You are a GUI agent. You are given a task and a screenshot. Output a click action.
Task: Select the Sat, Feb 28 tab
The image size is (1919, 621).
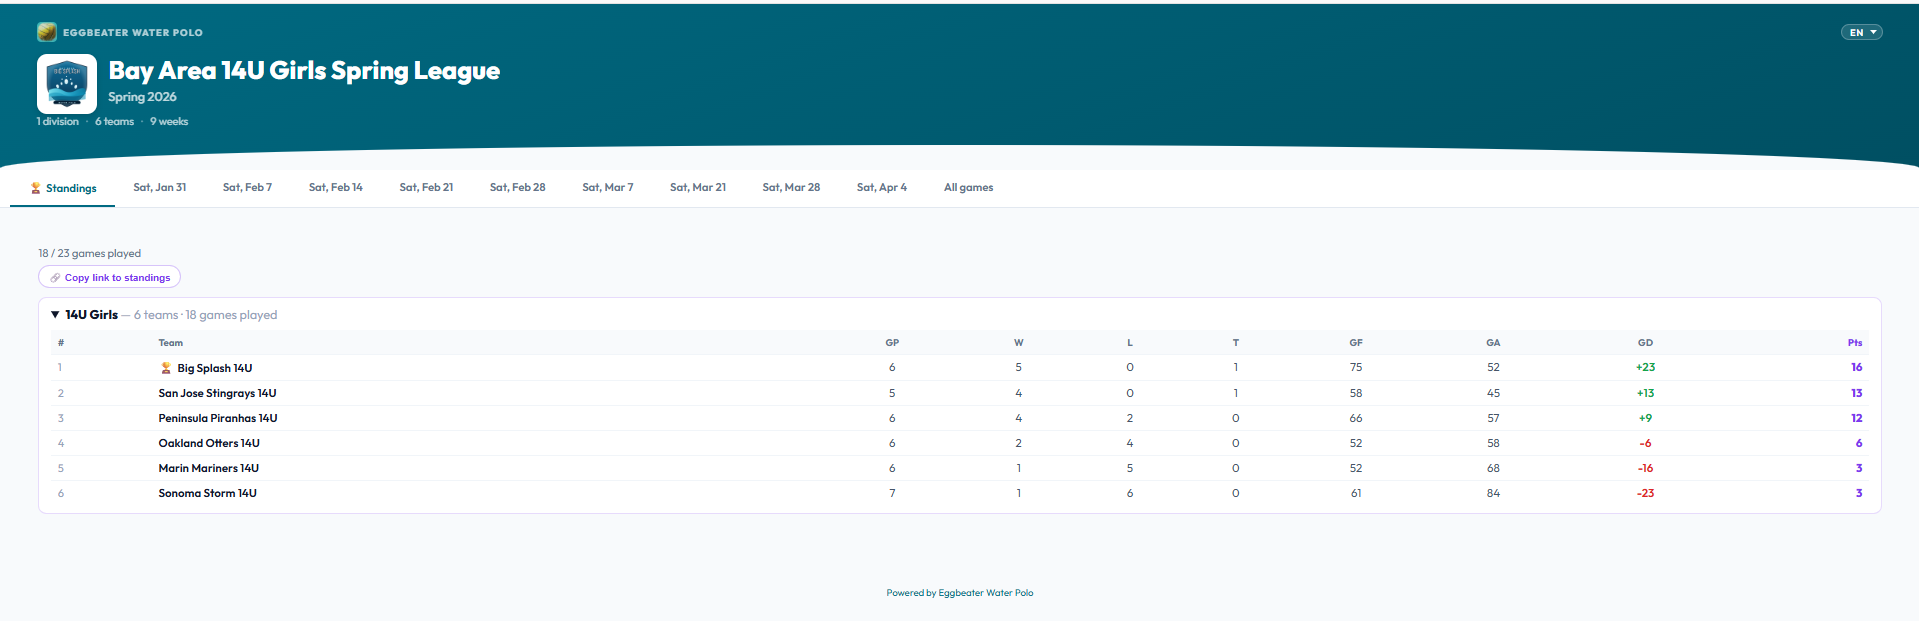pyautogui.click(x=517, y=187)
